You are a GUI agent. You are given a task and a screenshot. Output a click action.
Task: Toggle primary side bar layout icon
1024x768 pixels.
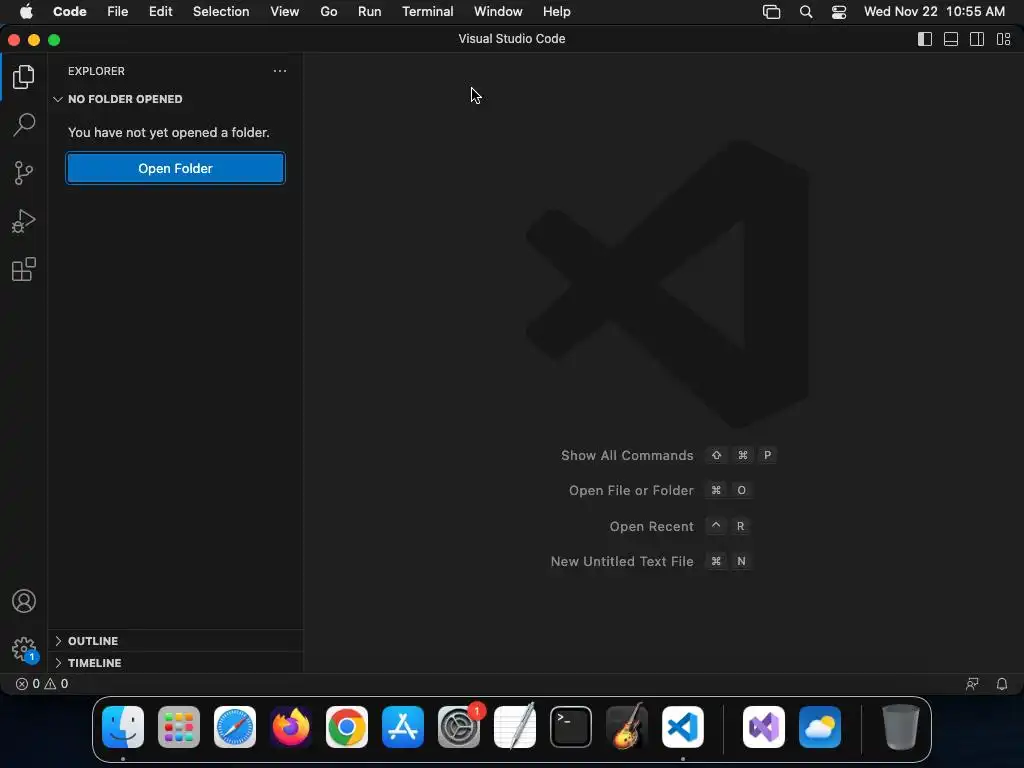(925, 39)
